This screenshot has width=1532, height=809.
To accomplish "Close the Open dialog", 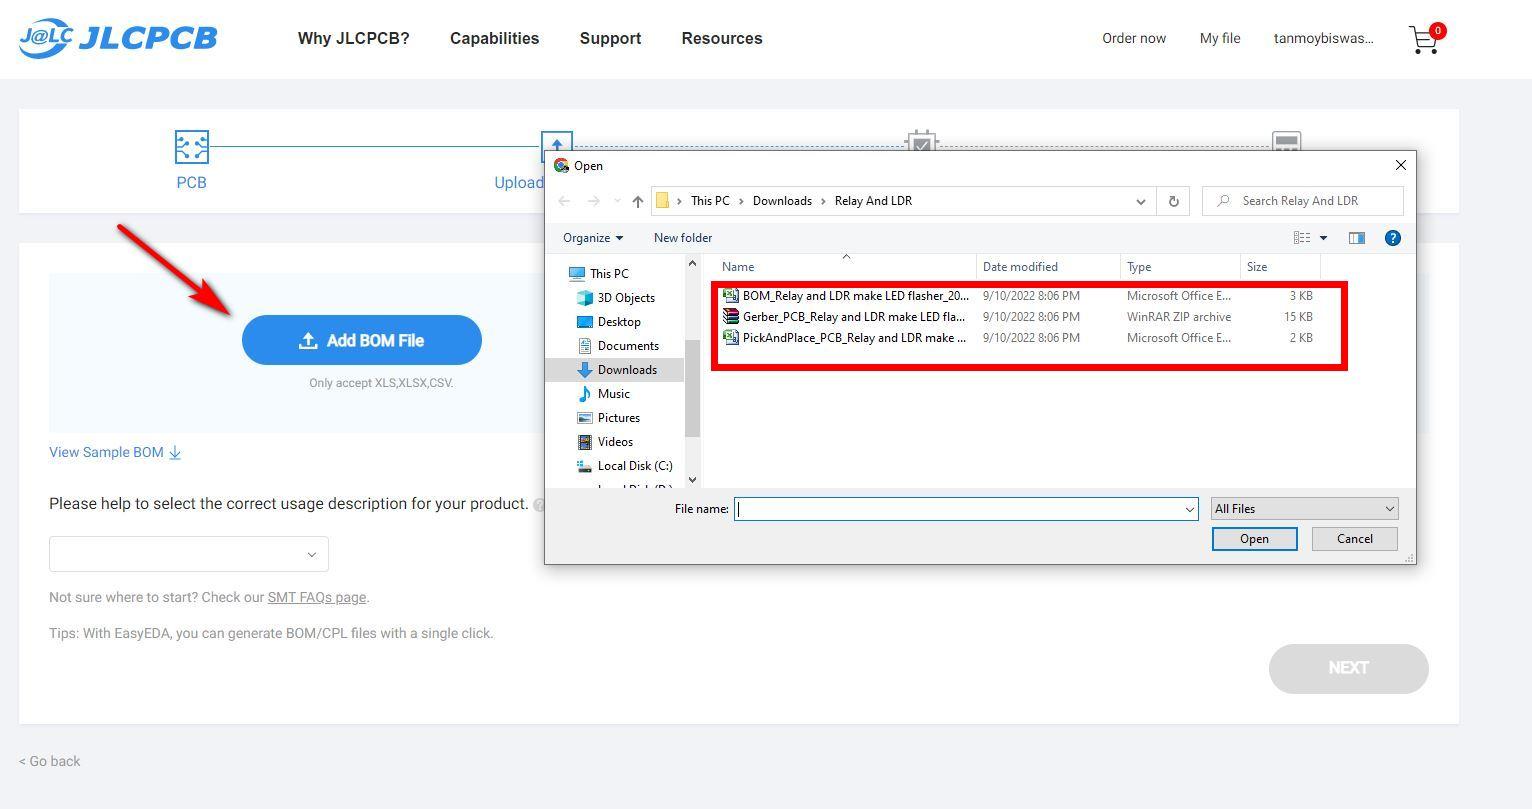I will (x=1400, y=165).
